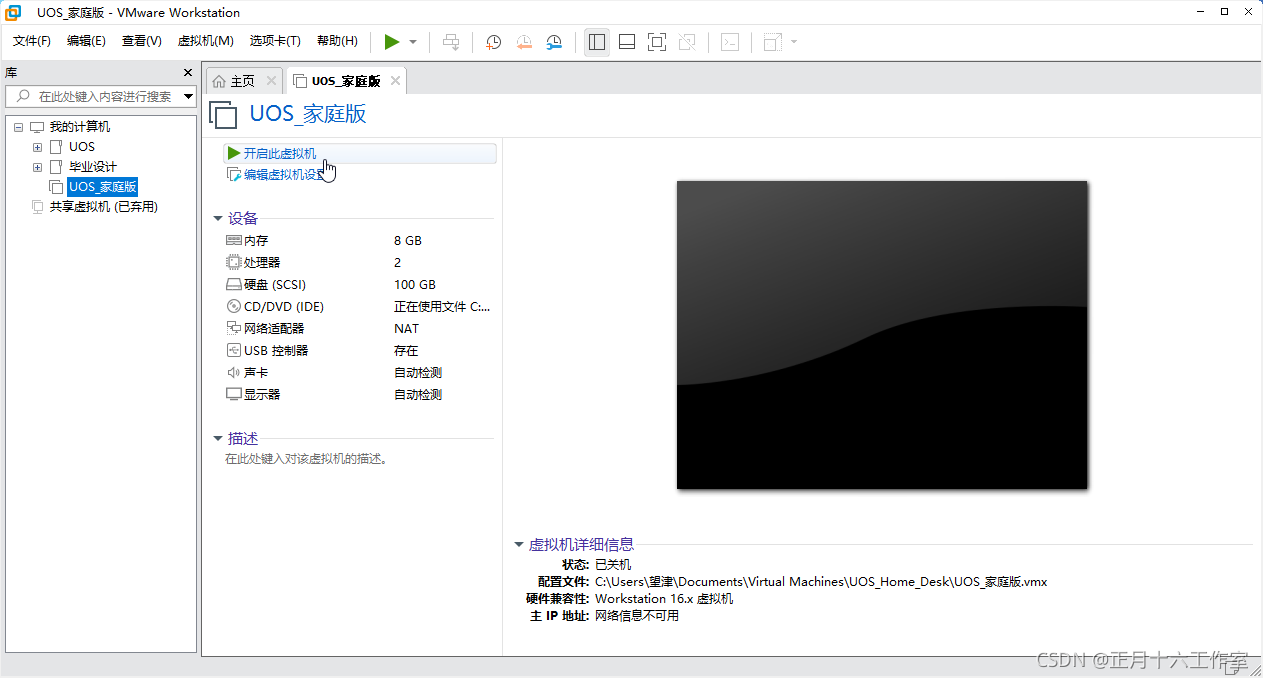The height and width of the screenshot is (678, 1263).
Task: Toggle the thumbnail bar view icon
Action: (627, 42)
